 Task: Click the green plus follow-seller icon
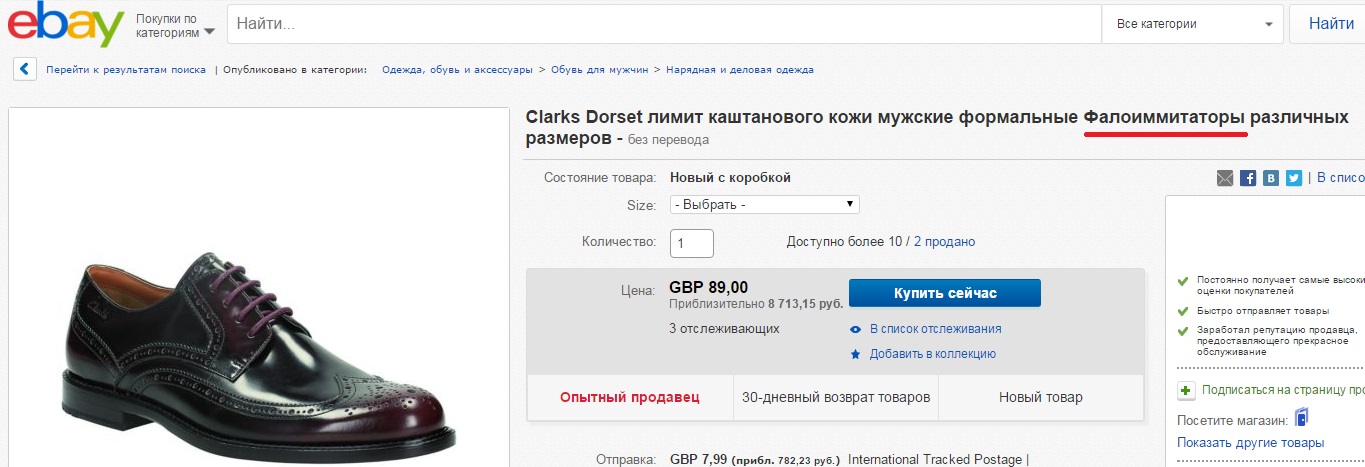point(1186,391)
